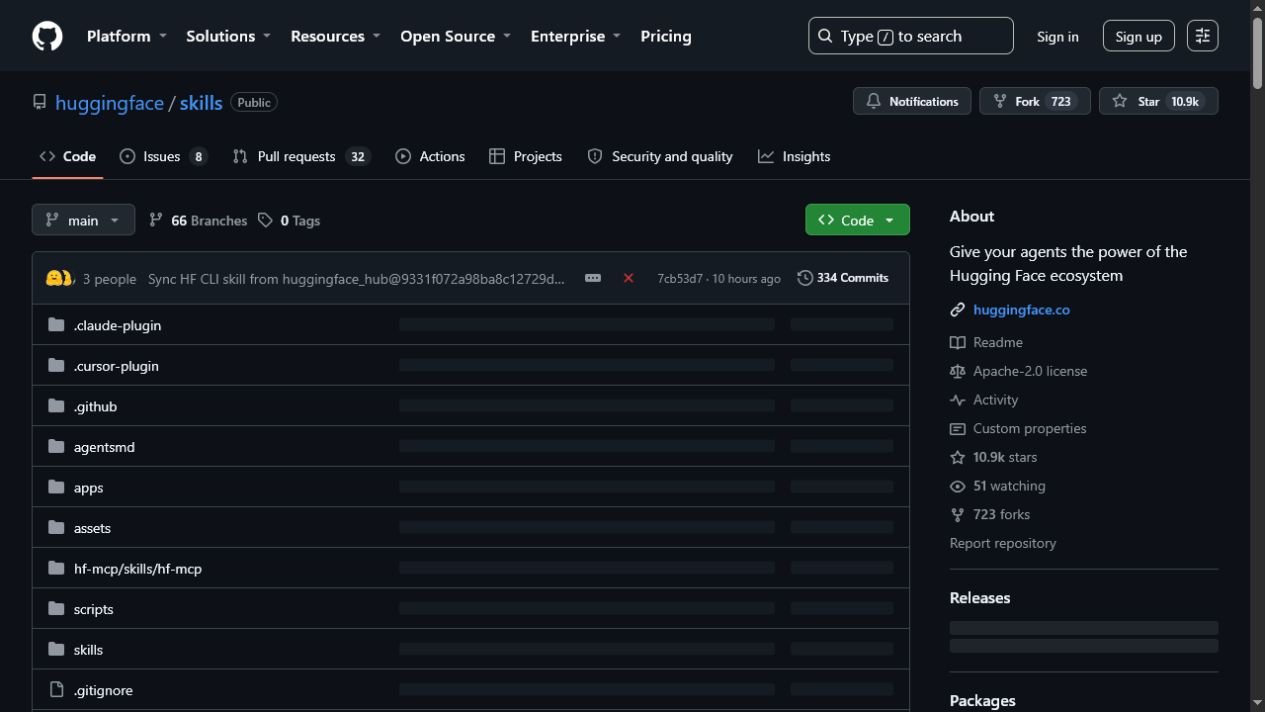Screen dimensions: 1265x712
Task: Open the .github folder
Action: 95,406
